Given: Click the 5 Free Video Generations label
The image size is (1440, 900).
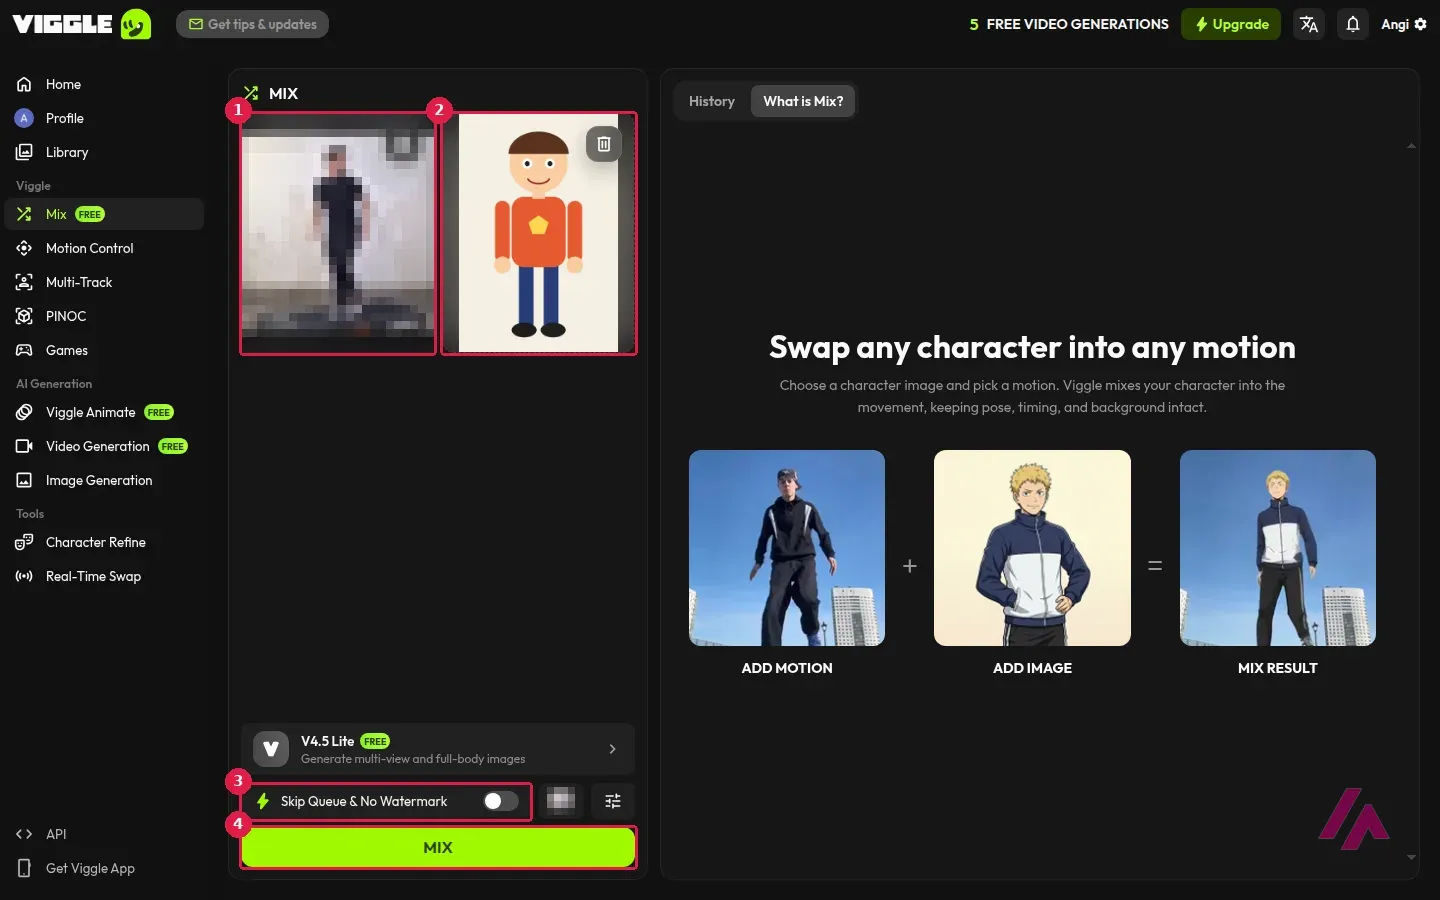Looking at the screenshot, I should click(1069, 24).
